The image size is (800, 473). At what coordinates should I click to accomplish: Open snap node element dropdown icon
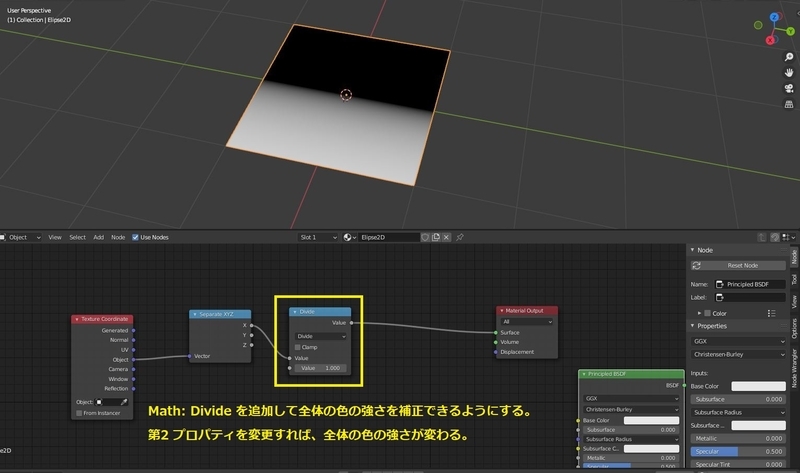[x=789, y=237]
